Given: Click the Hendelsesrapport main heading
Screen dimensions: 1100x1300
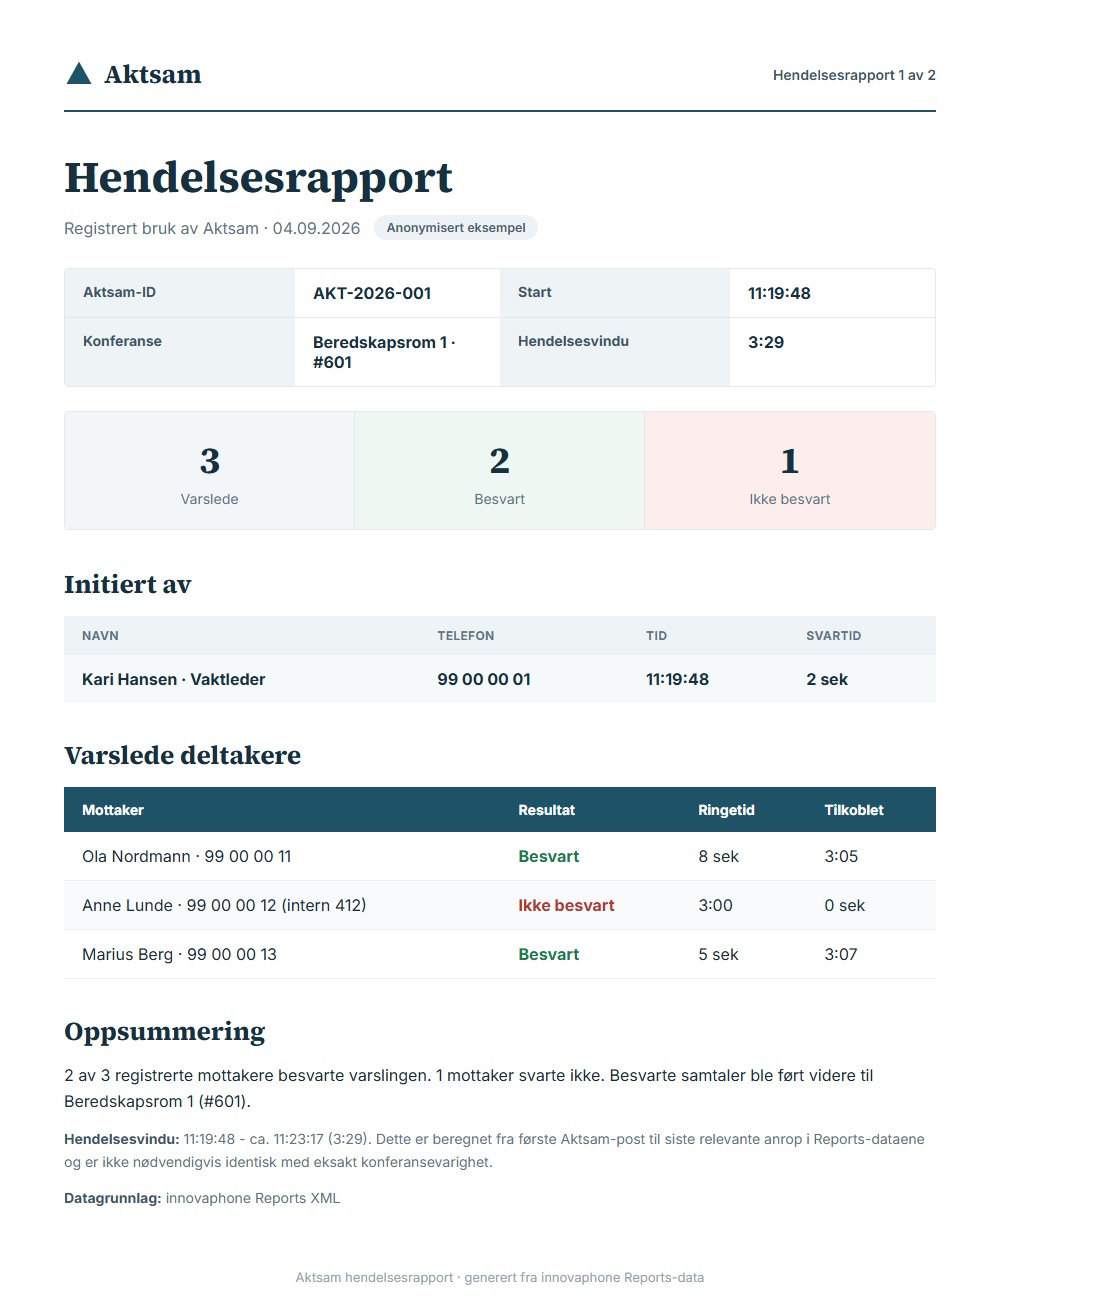Looking at the screenshot, I should (x=258, y=178).
